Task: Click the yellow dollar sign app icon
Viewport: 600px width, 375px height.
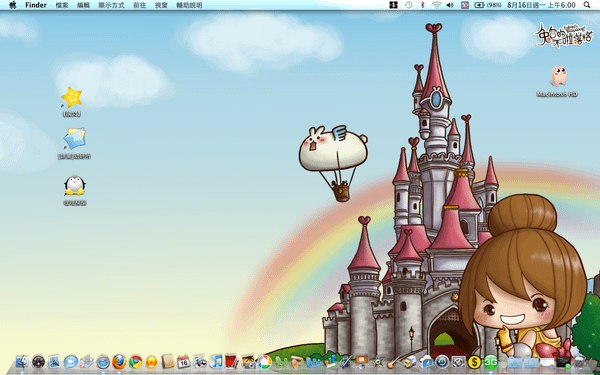Action: [474, 362]
